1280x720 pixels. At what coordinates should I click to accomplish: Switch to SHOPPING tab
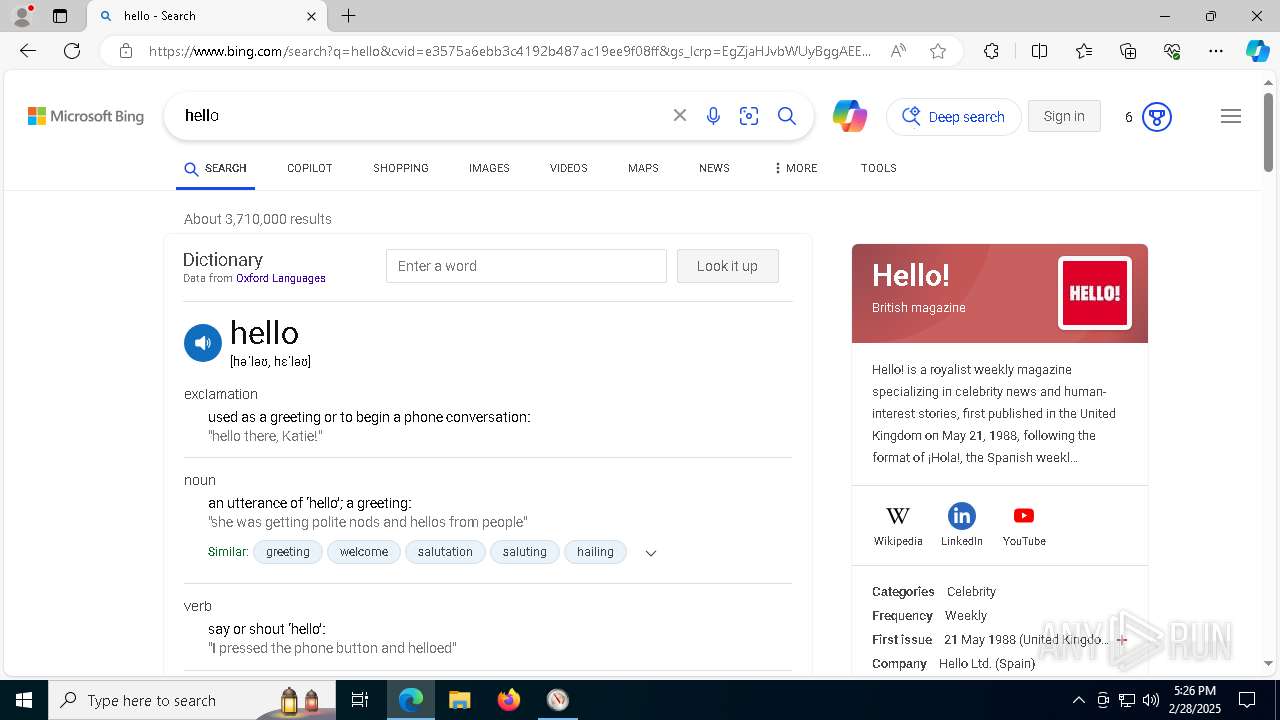tap(401, 168)
